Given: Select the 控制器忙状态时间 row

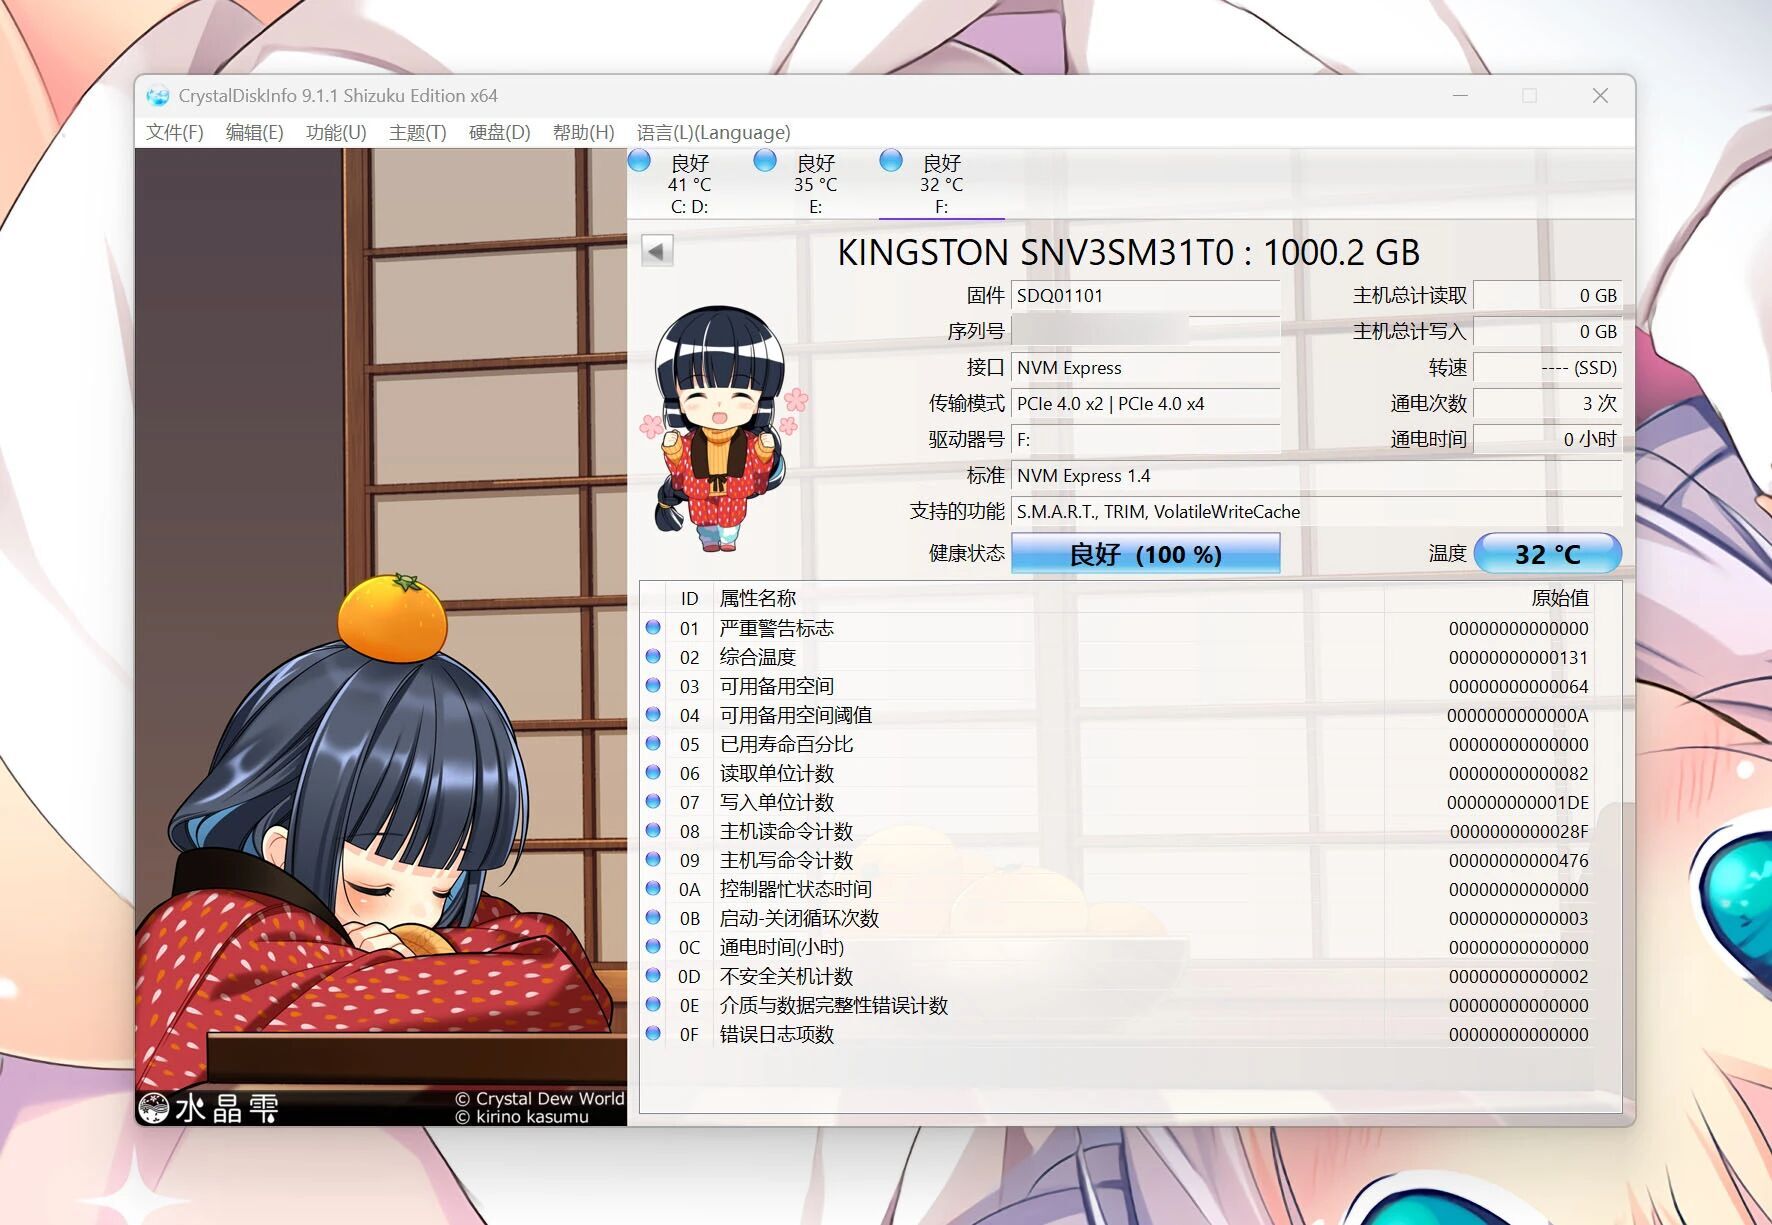Looking at the screenshot, I should (x=1116, y=889).
